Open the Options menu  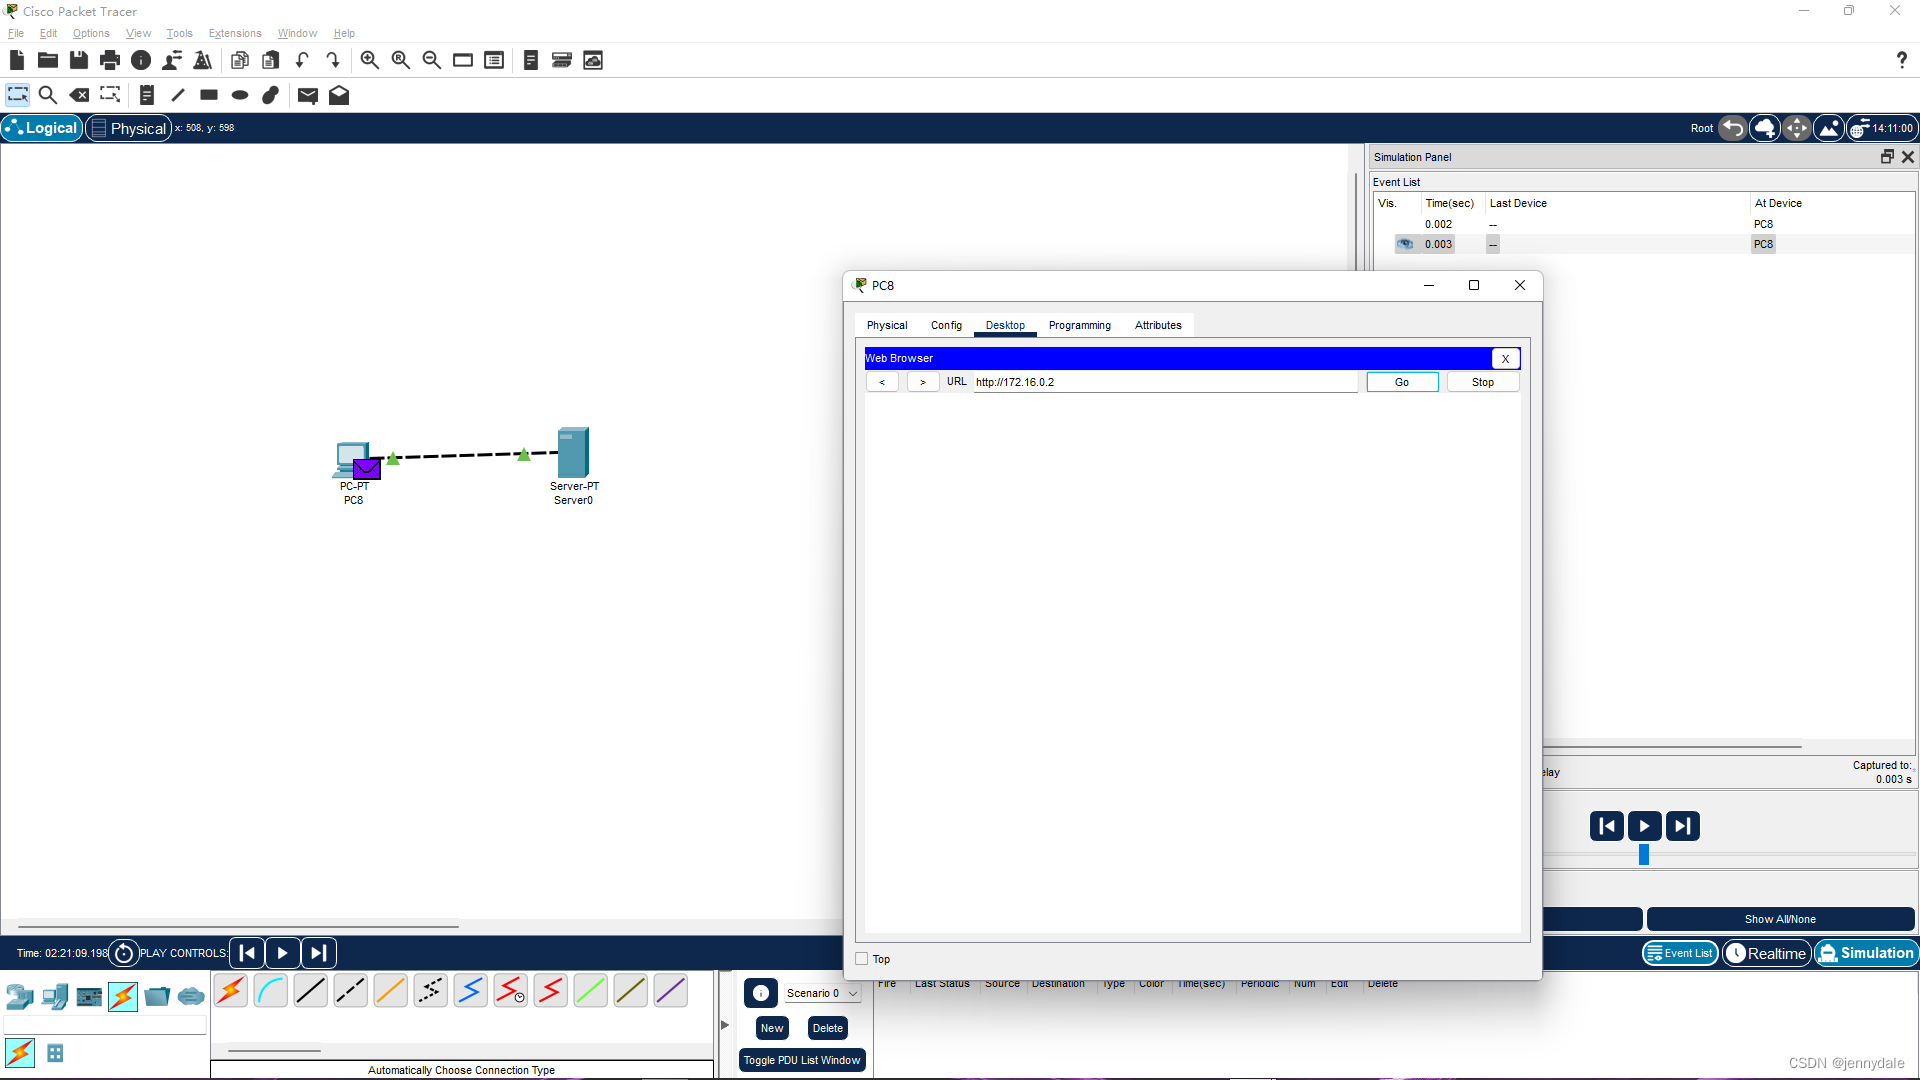91,33
